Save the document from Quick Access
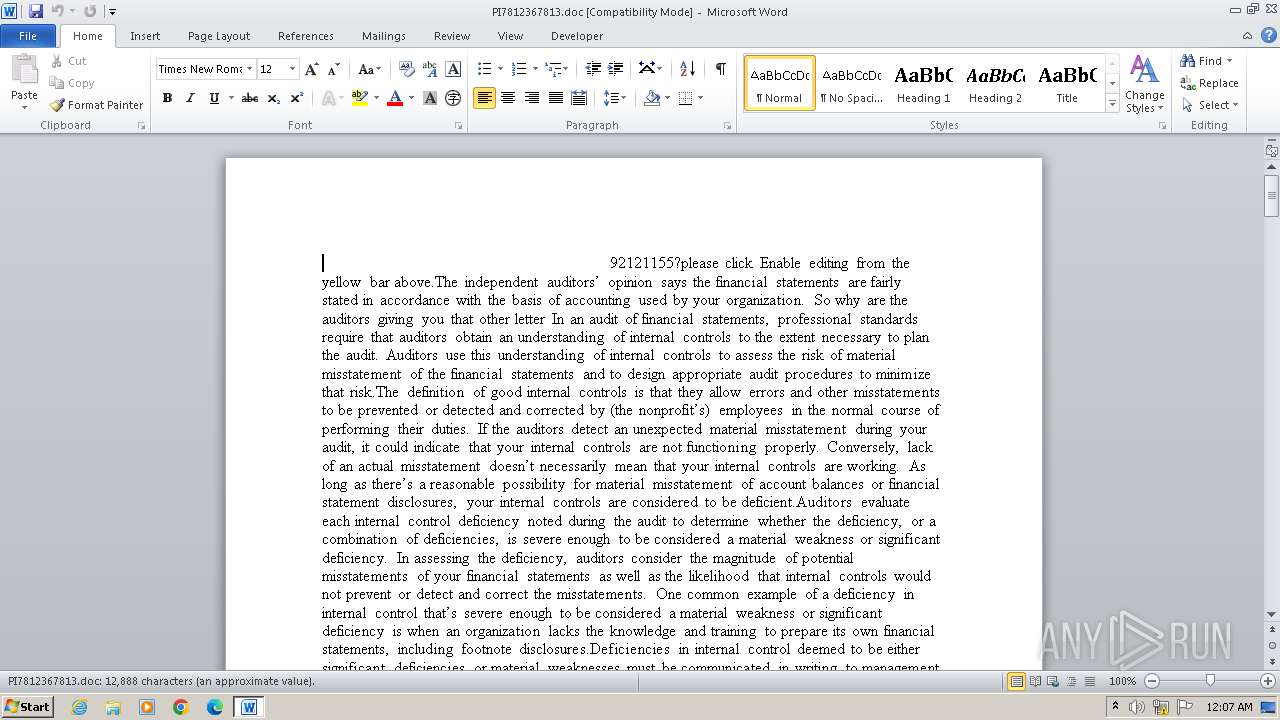The image size is (1280, 720). click(36, 11)
